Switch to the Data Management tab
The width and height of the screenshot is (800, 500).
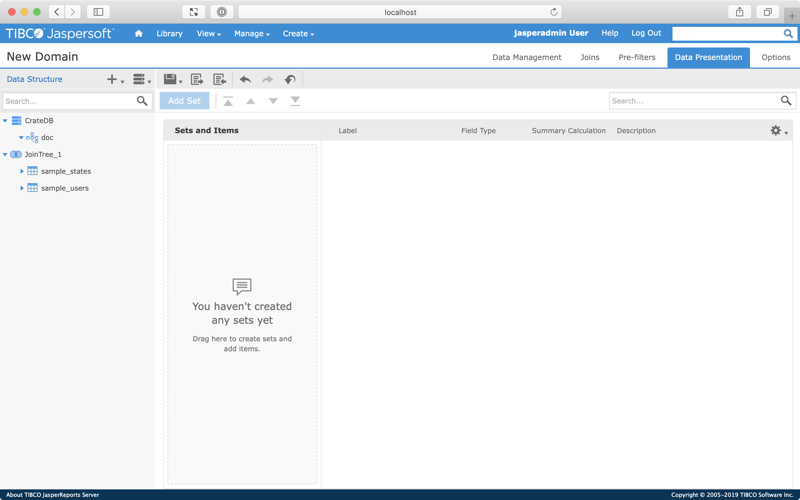click(x=527, y=57)
